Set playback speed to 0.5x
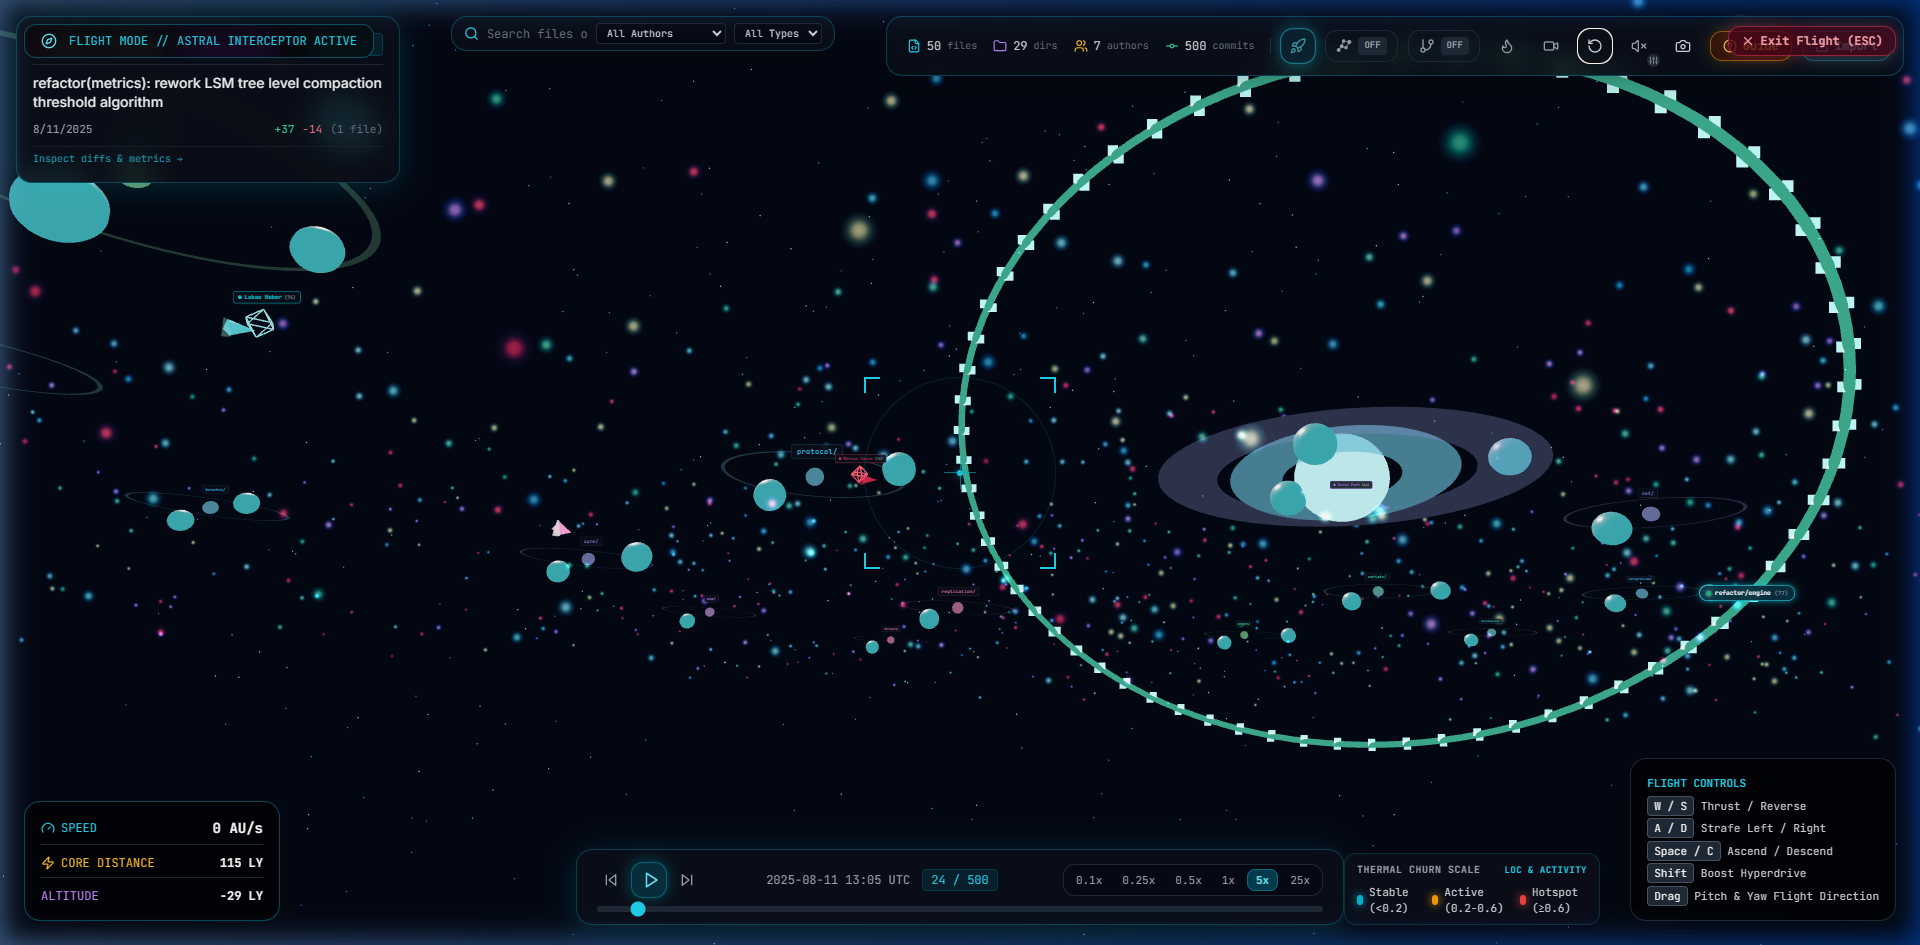This screenshot has width=1920, height=945. click(x=1188, y=881)
